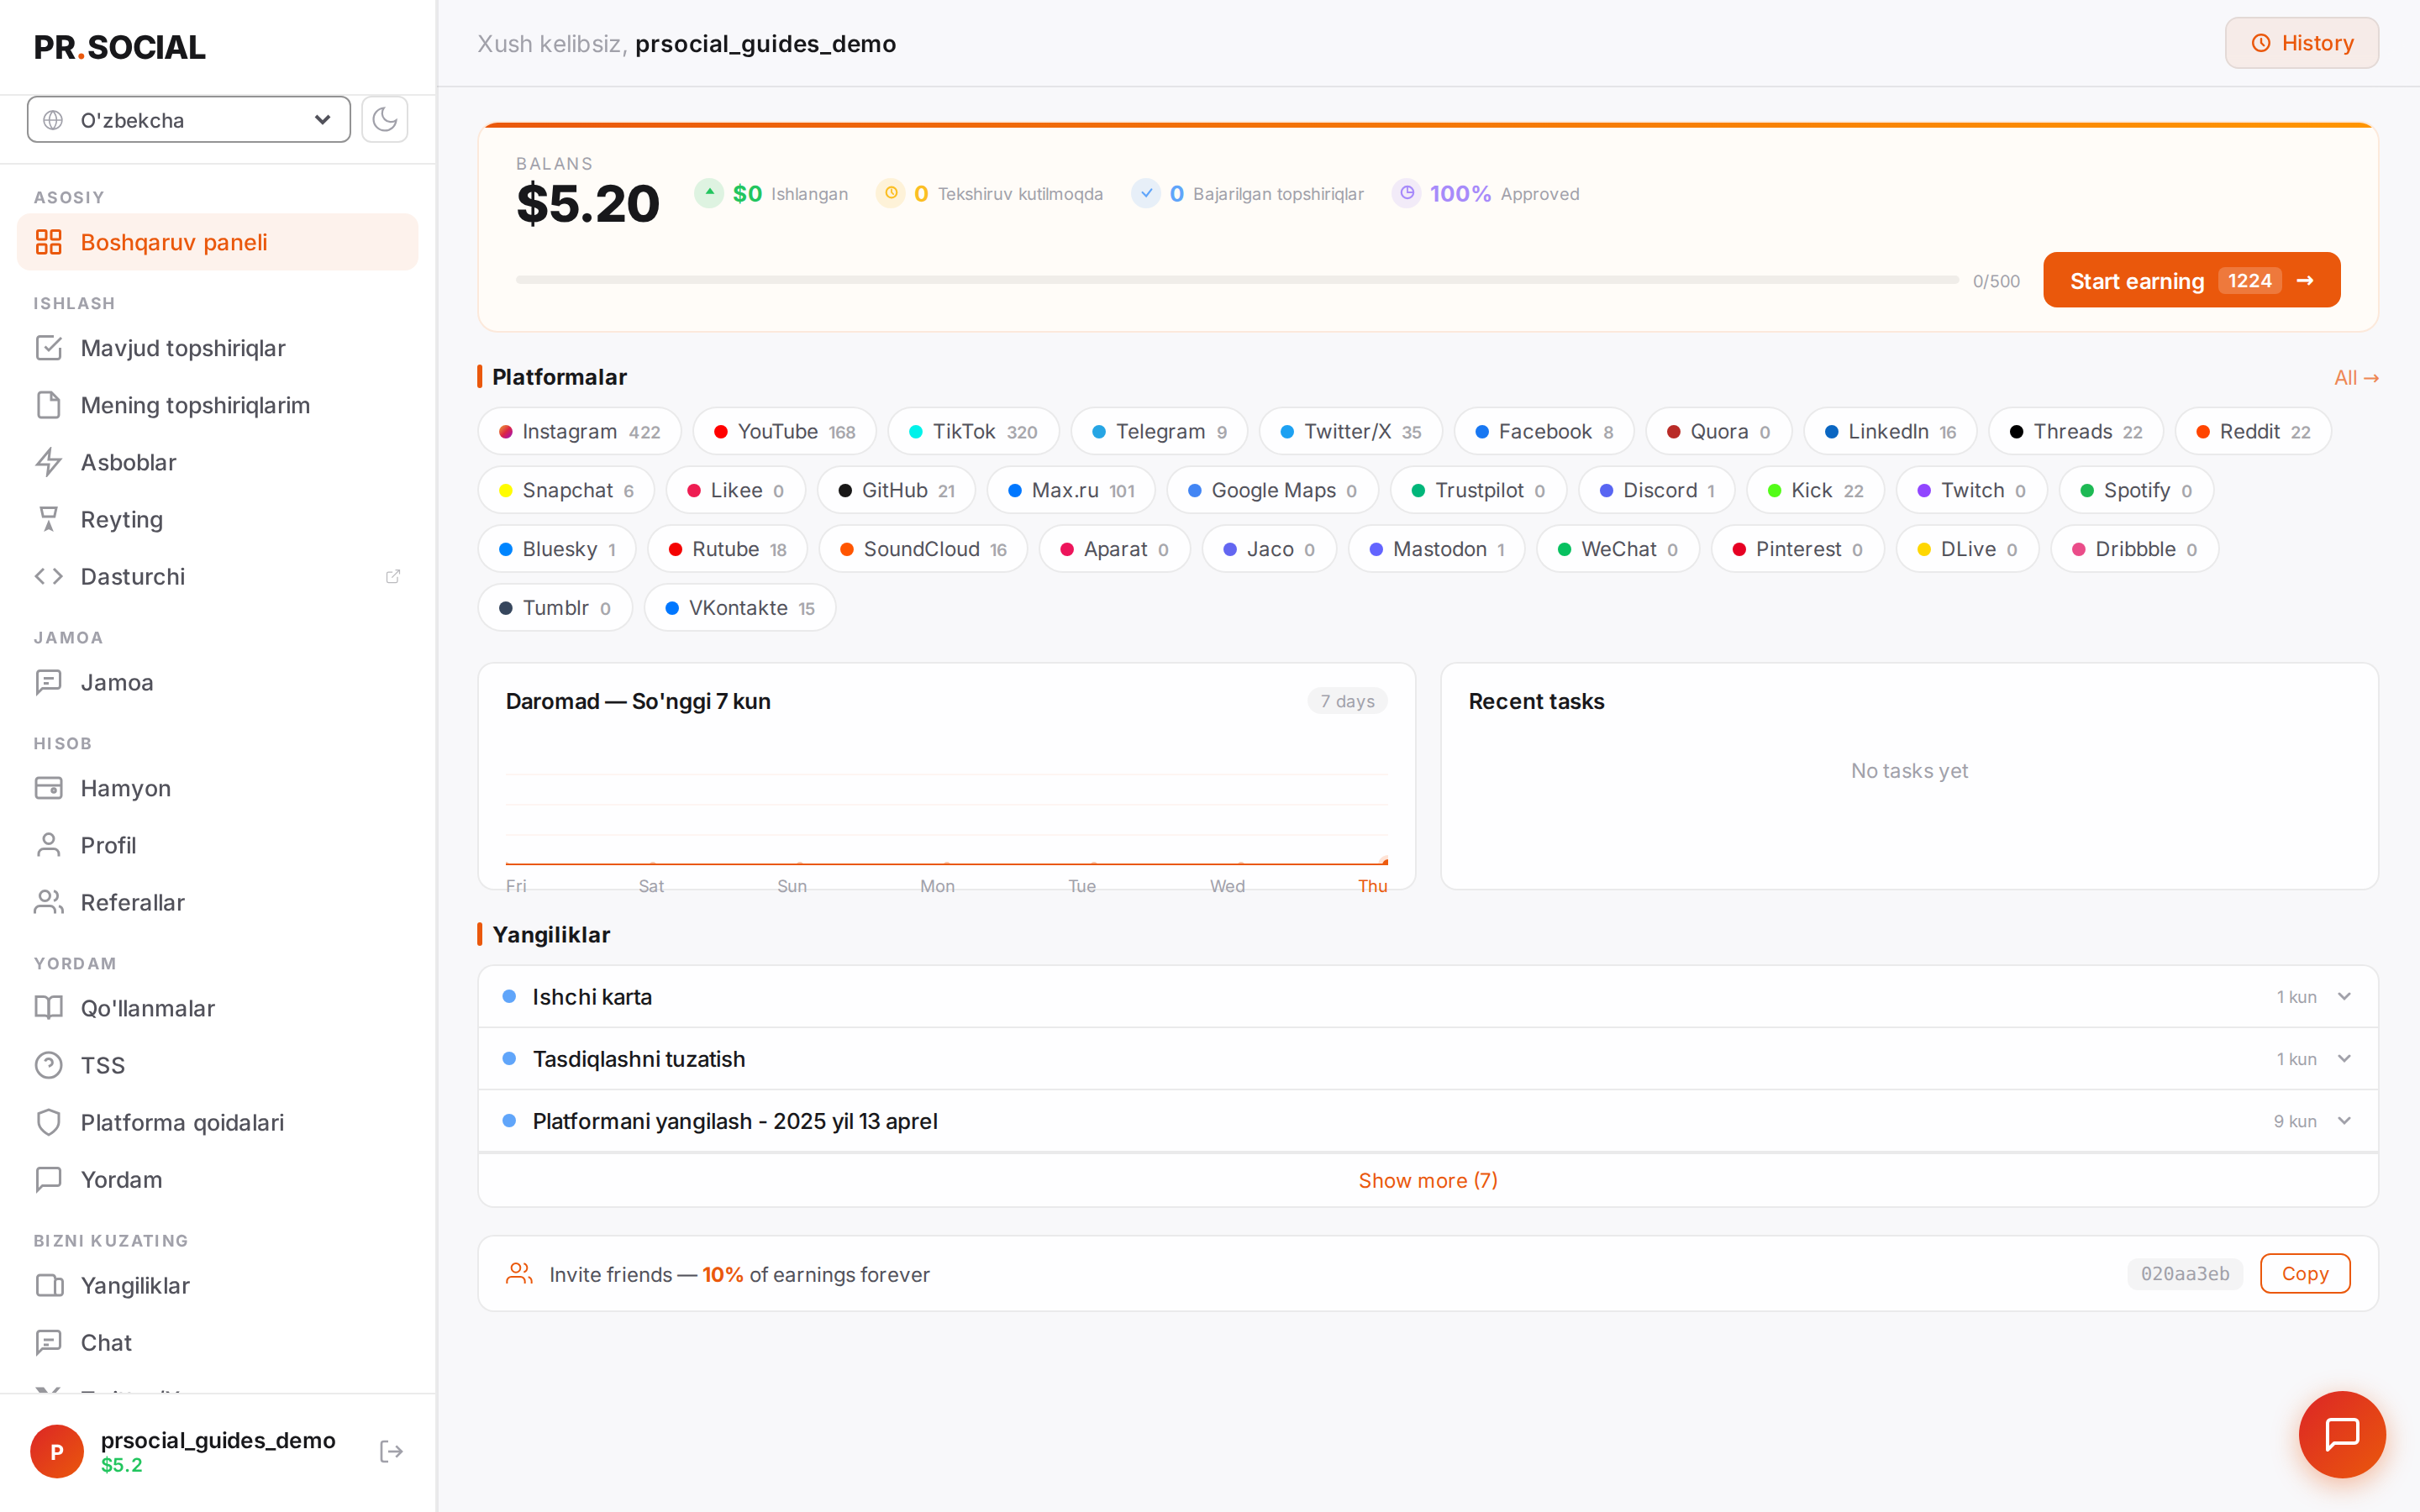The height and width of the screenshot is (1512, 2420).
Task: Click the PR.SOCIAL logo
Action: pos(120,47)
